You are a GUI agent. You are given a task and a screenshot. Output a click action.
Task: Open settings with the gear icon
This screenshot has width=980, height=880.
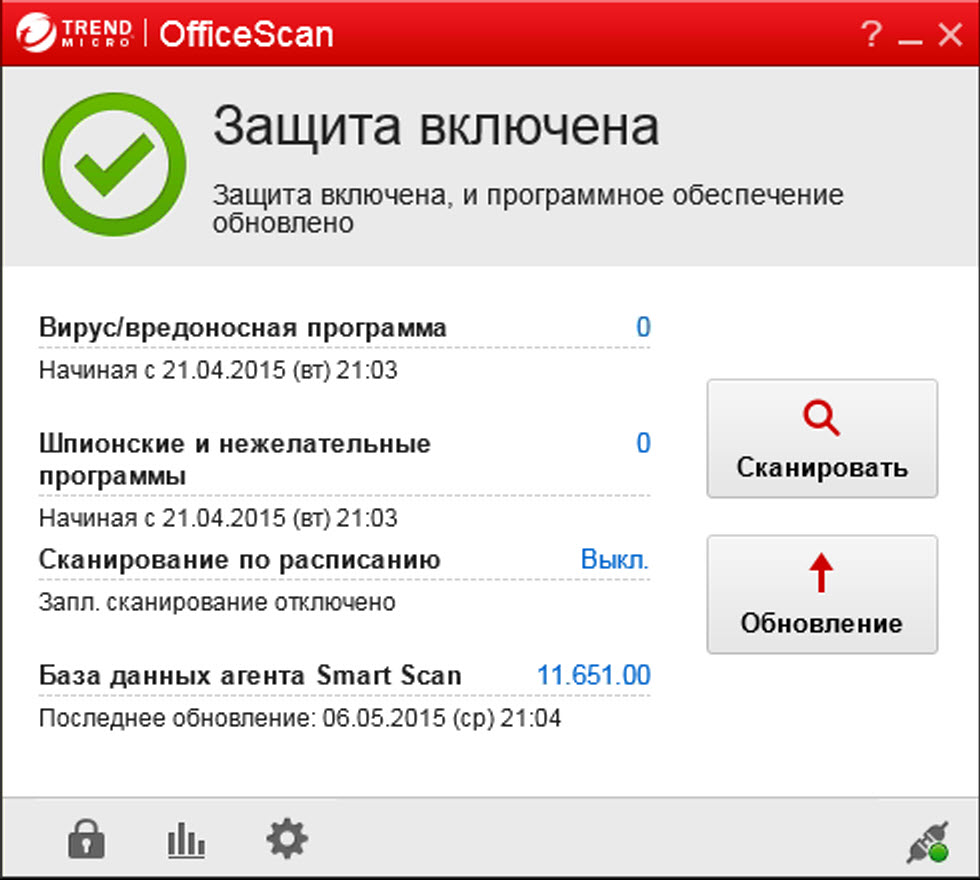pyautogui.click(x=287, y=838)
